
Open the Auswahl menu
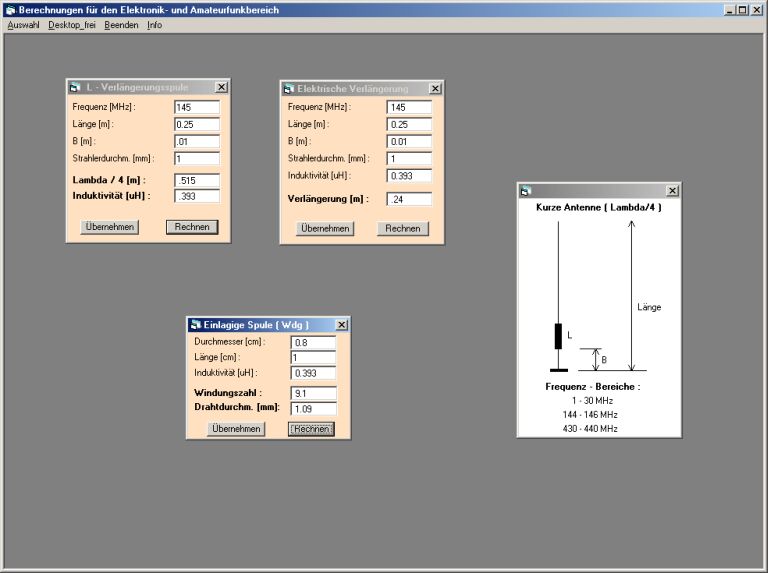click(23, 25)
